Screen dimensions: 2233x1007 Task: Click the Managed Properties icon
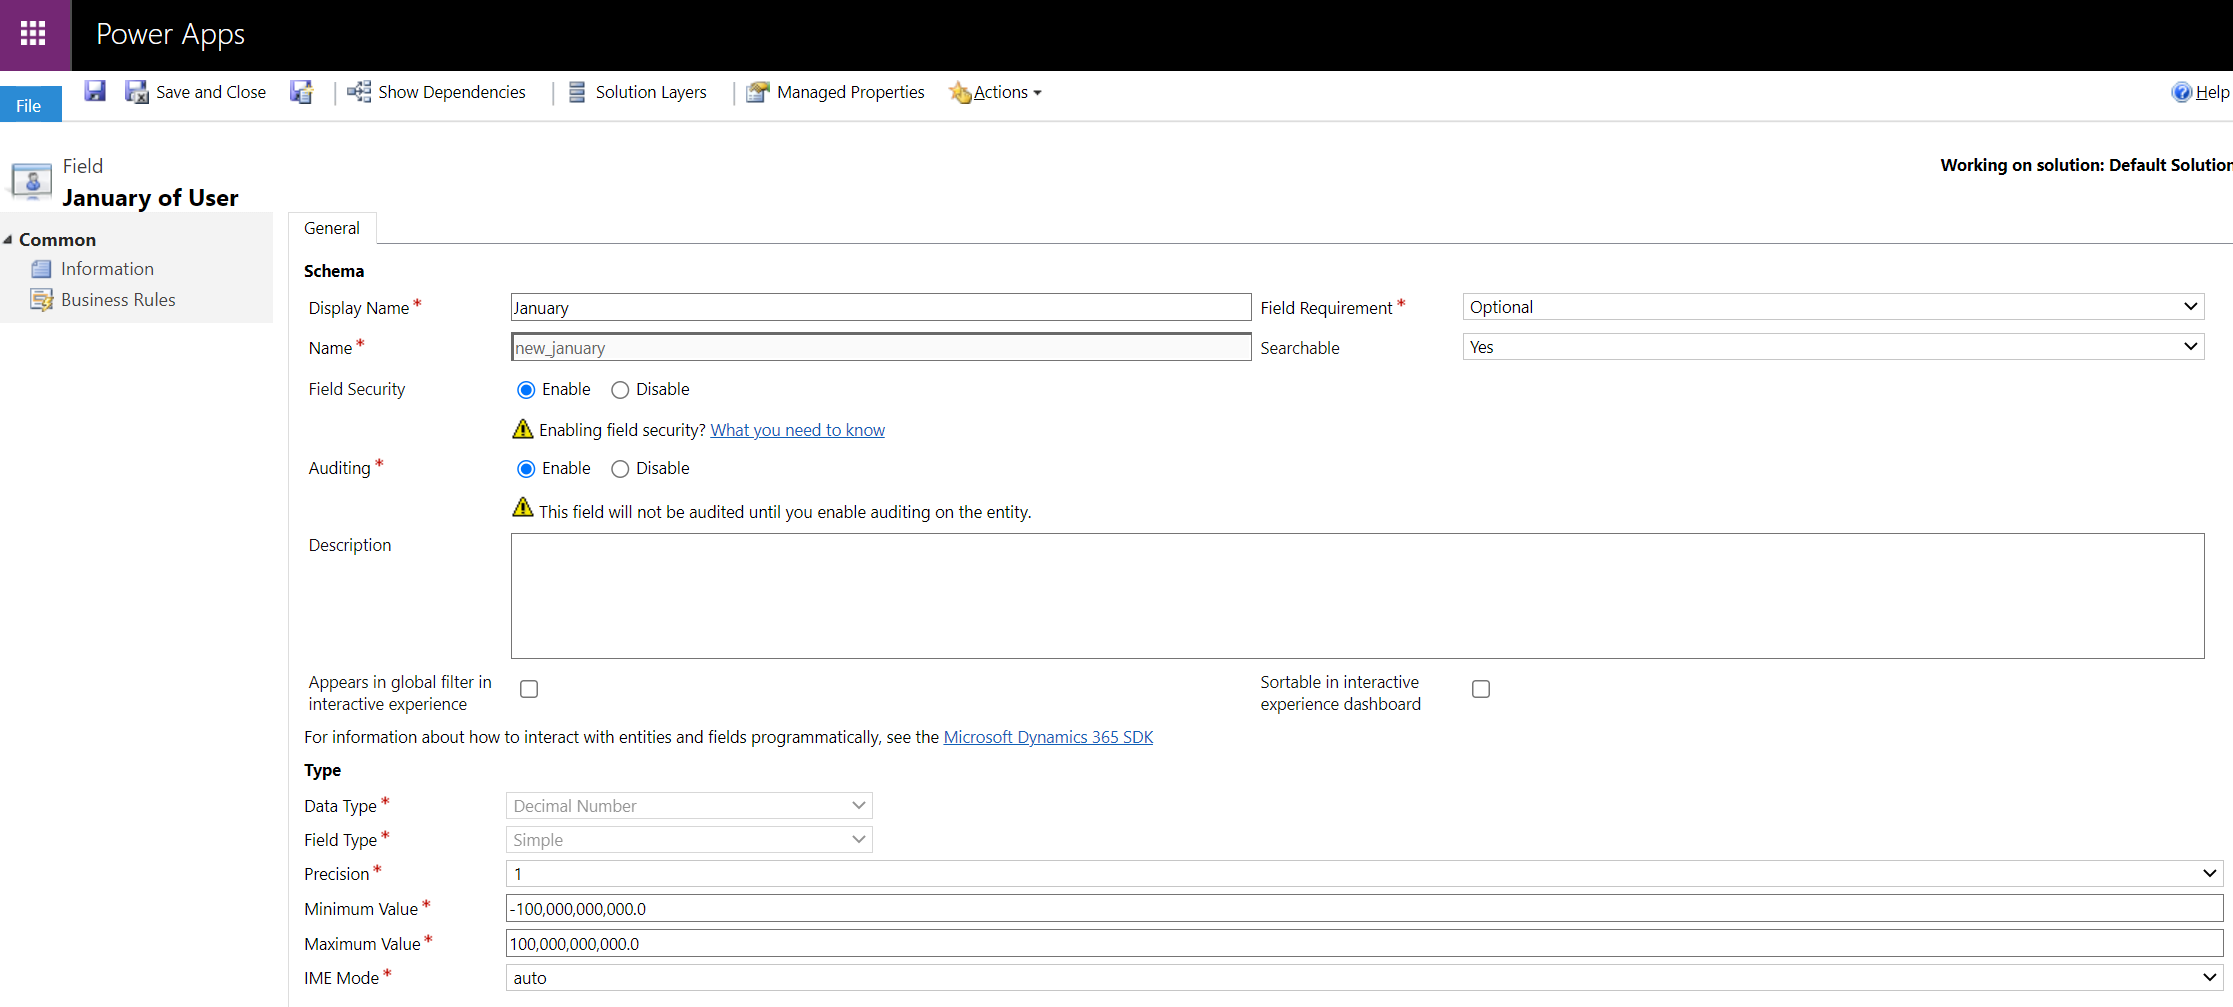pos(758,92)
